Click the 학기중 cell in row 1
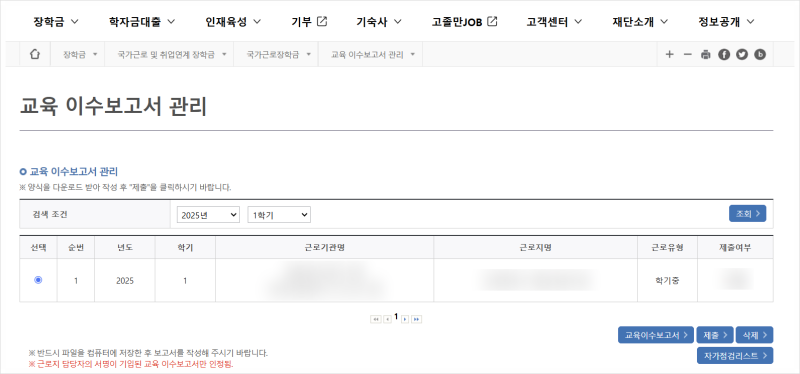This screenshot has width=800, height=374. tap(667, 280)
